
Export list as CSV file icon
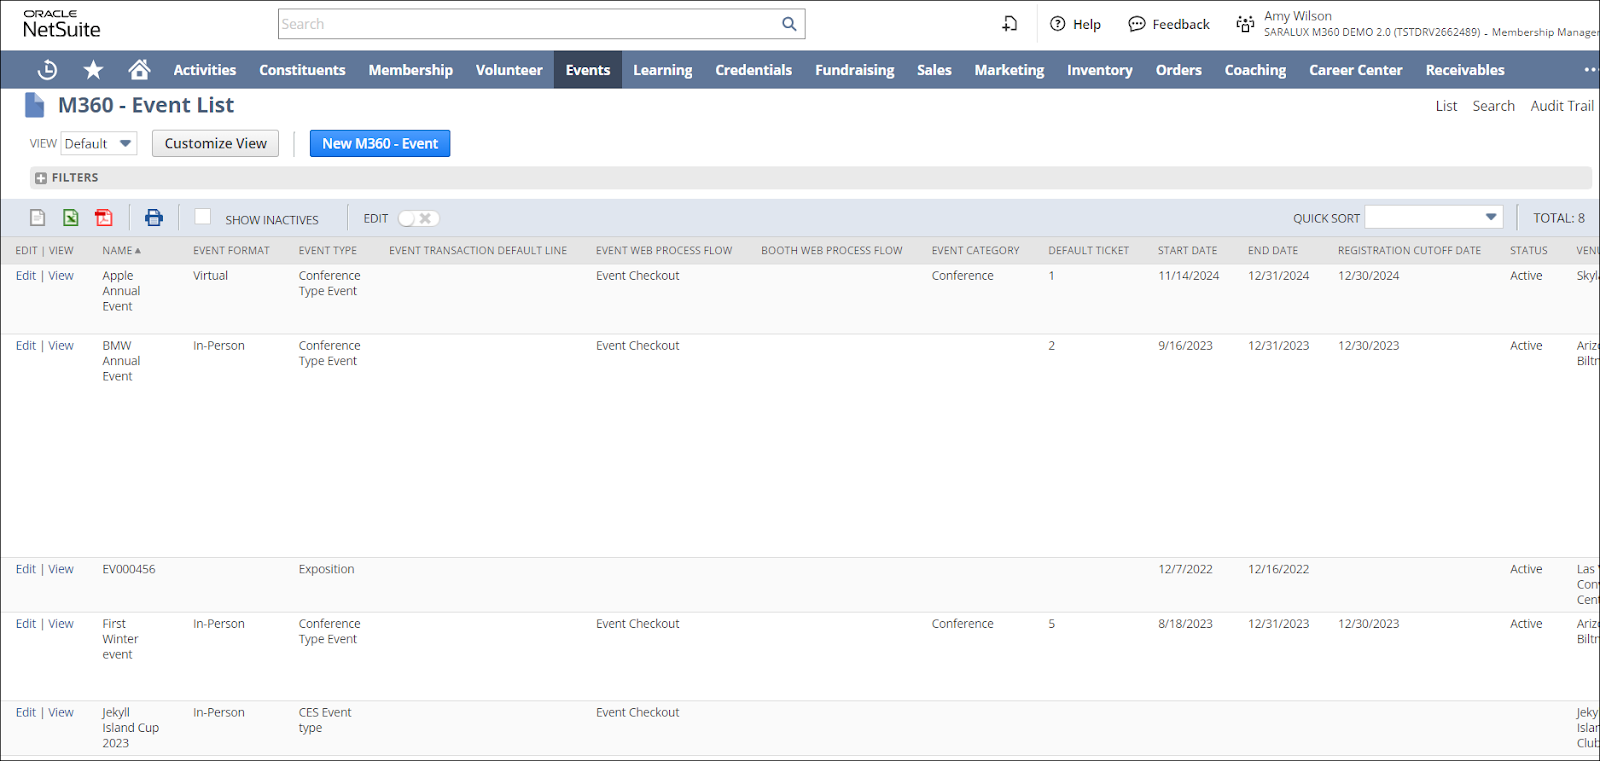[x=38, y=218]
